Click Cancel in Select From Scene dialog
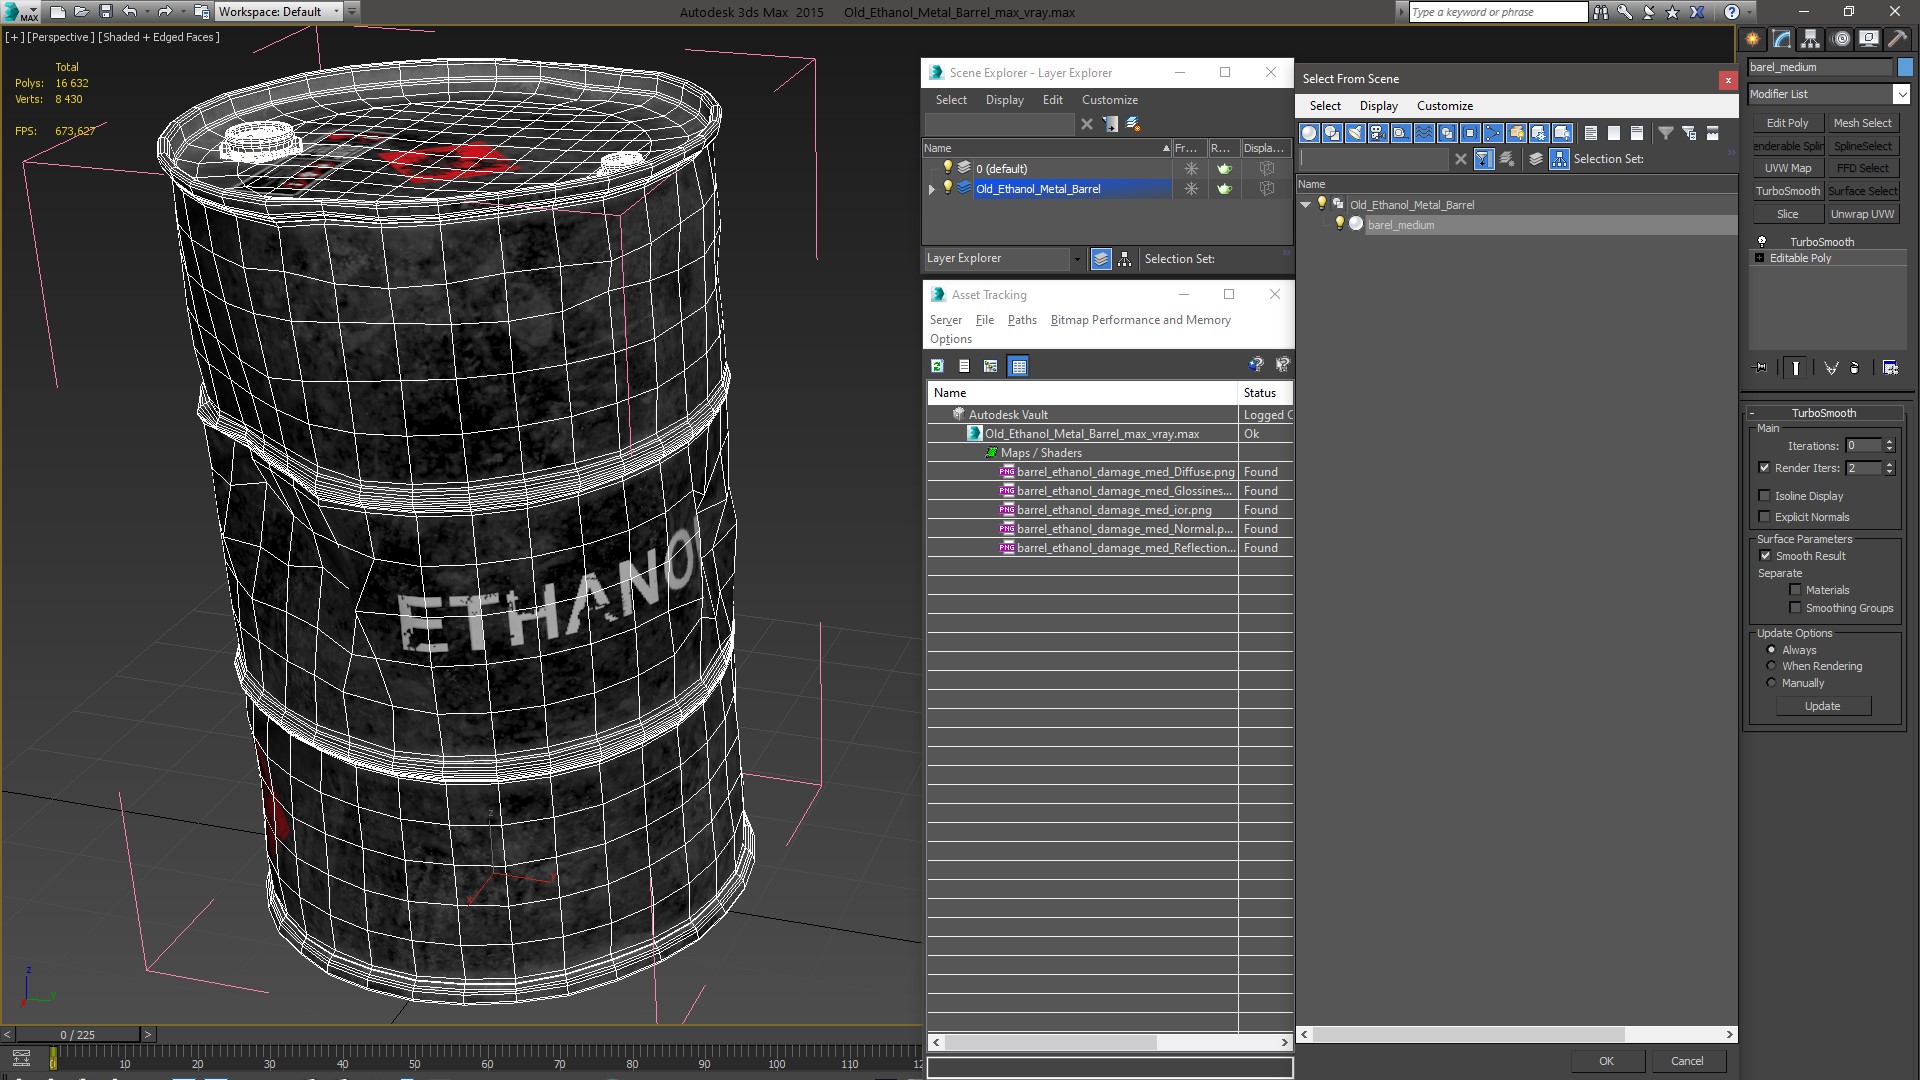1920x1080 pixels. (x=1687, y=1061)
